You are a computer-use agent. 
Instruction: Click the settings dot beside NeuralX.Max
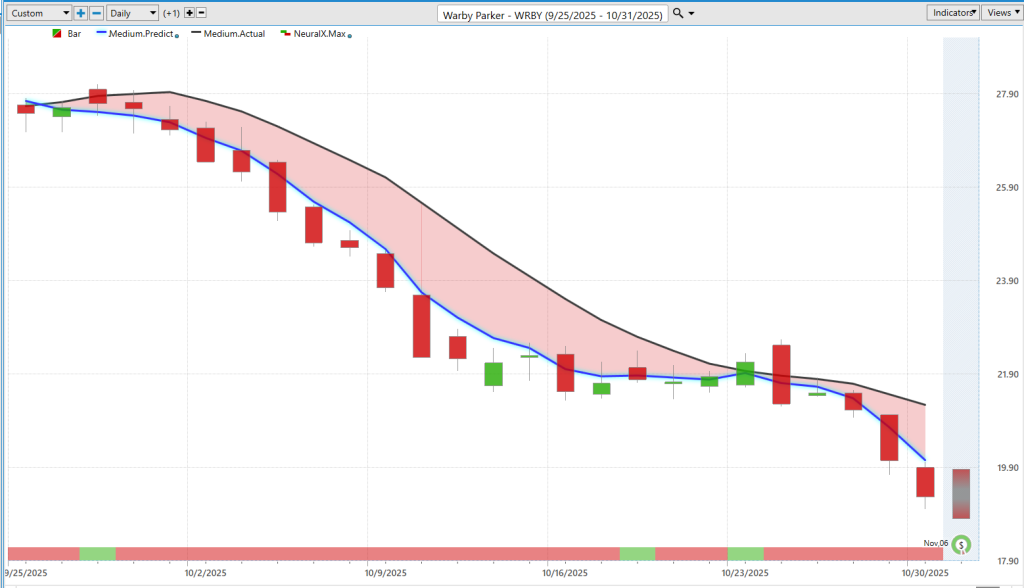click(x=350, y=36)
